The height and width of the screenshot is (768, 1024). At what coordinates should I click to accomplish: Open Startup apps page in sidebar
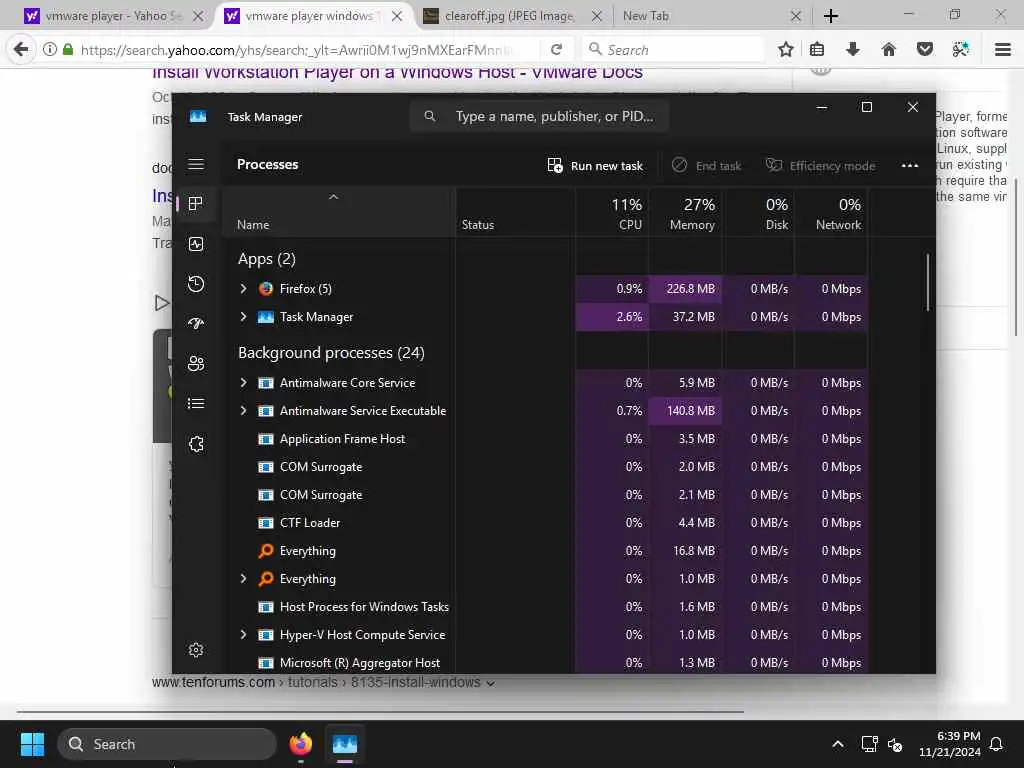pos(196,323)
